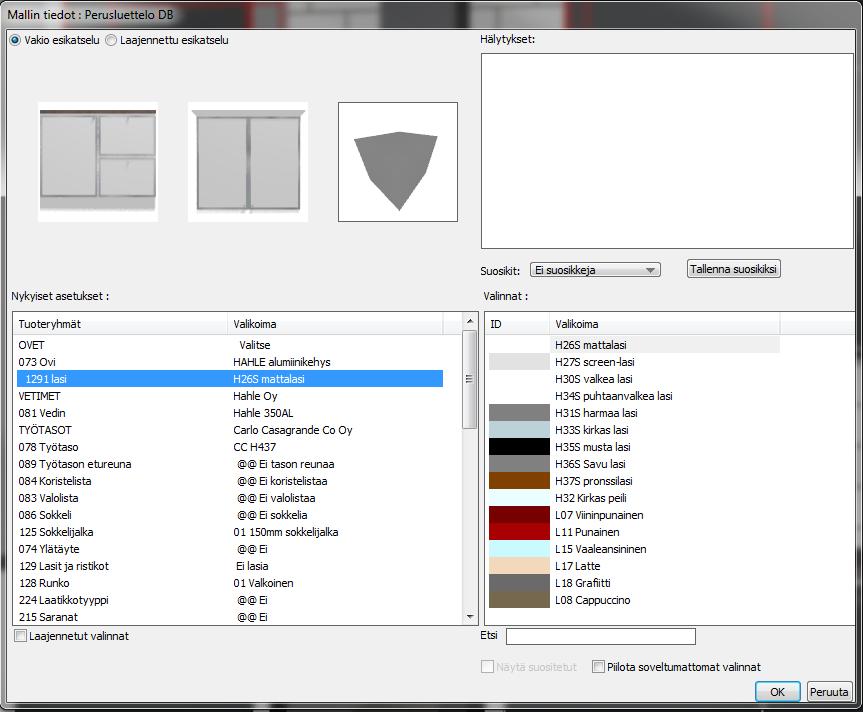The width and height of the screenshot is (863, 712).
Task: Pick the H32 Kirkas peili swatch
Action: (x=519, y=498)
